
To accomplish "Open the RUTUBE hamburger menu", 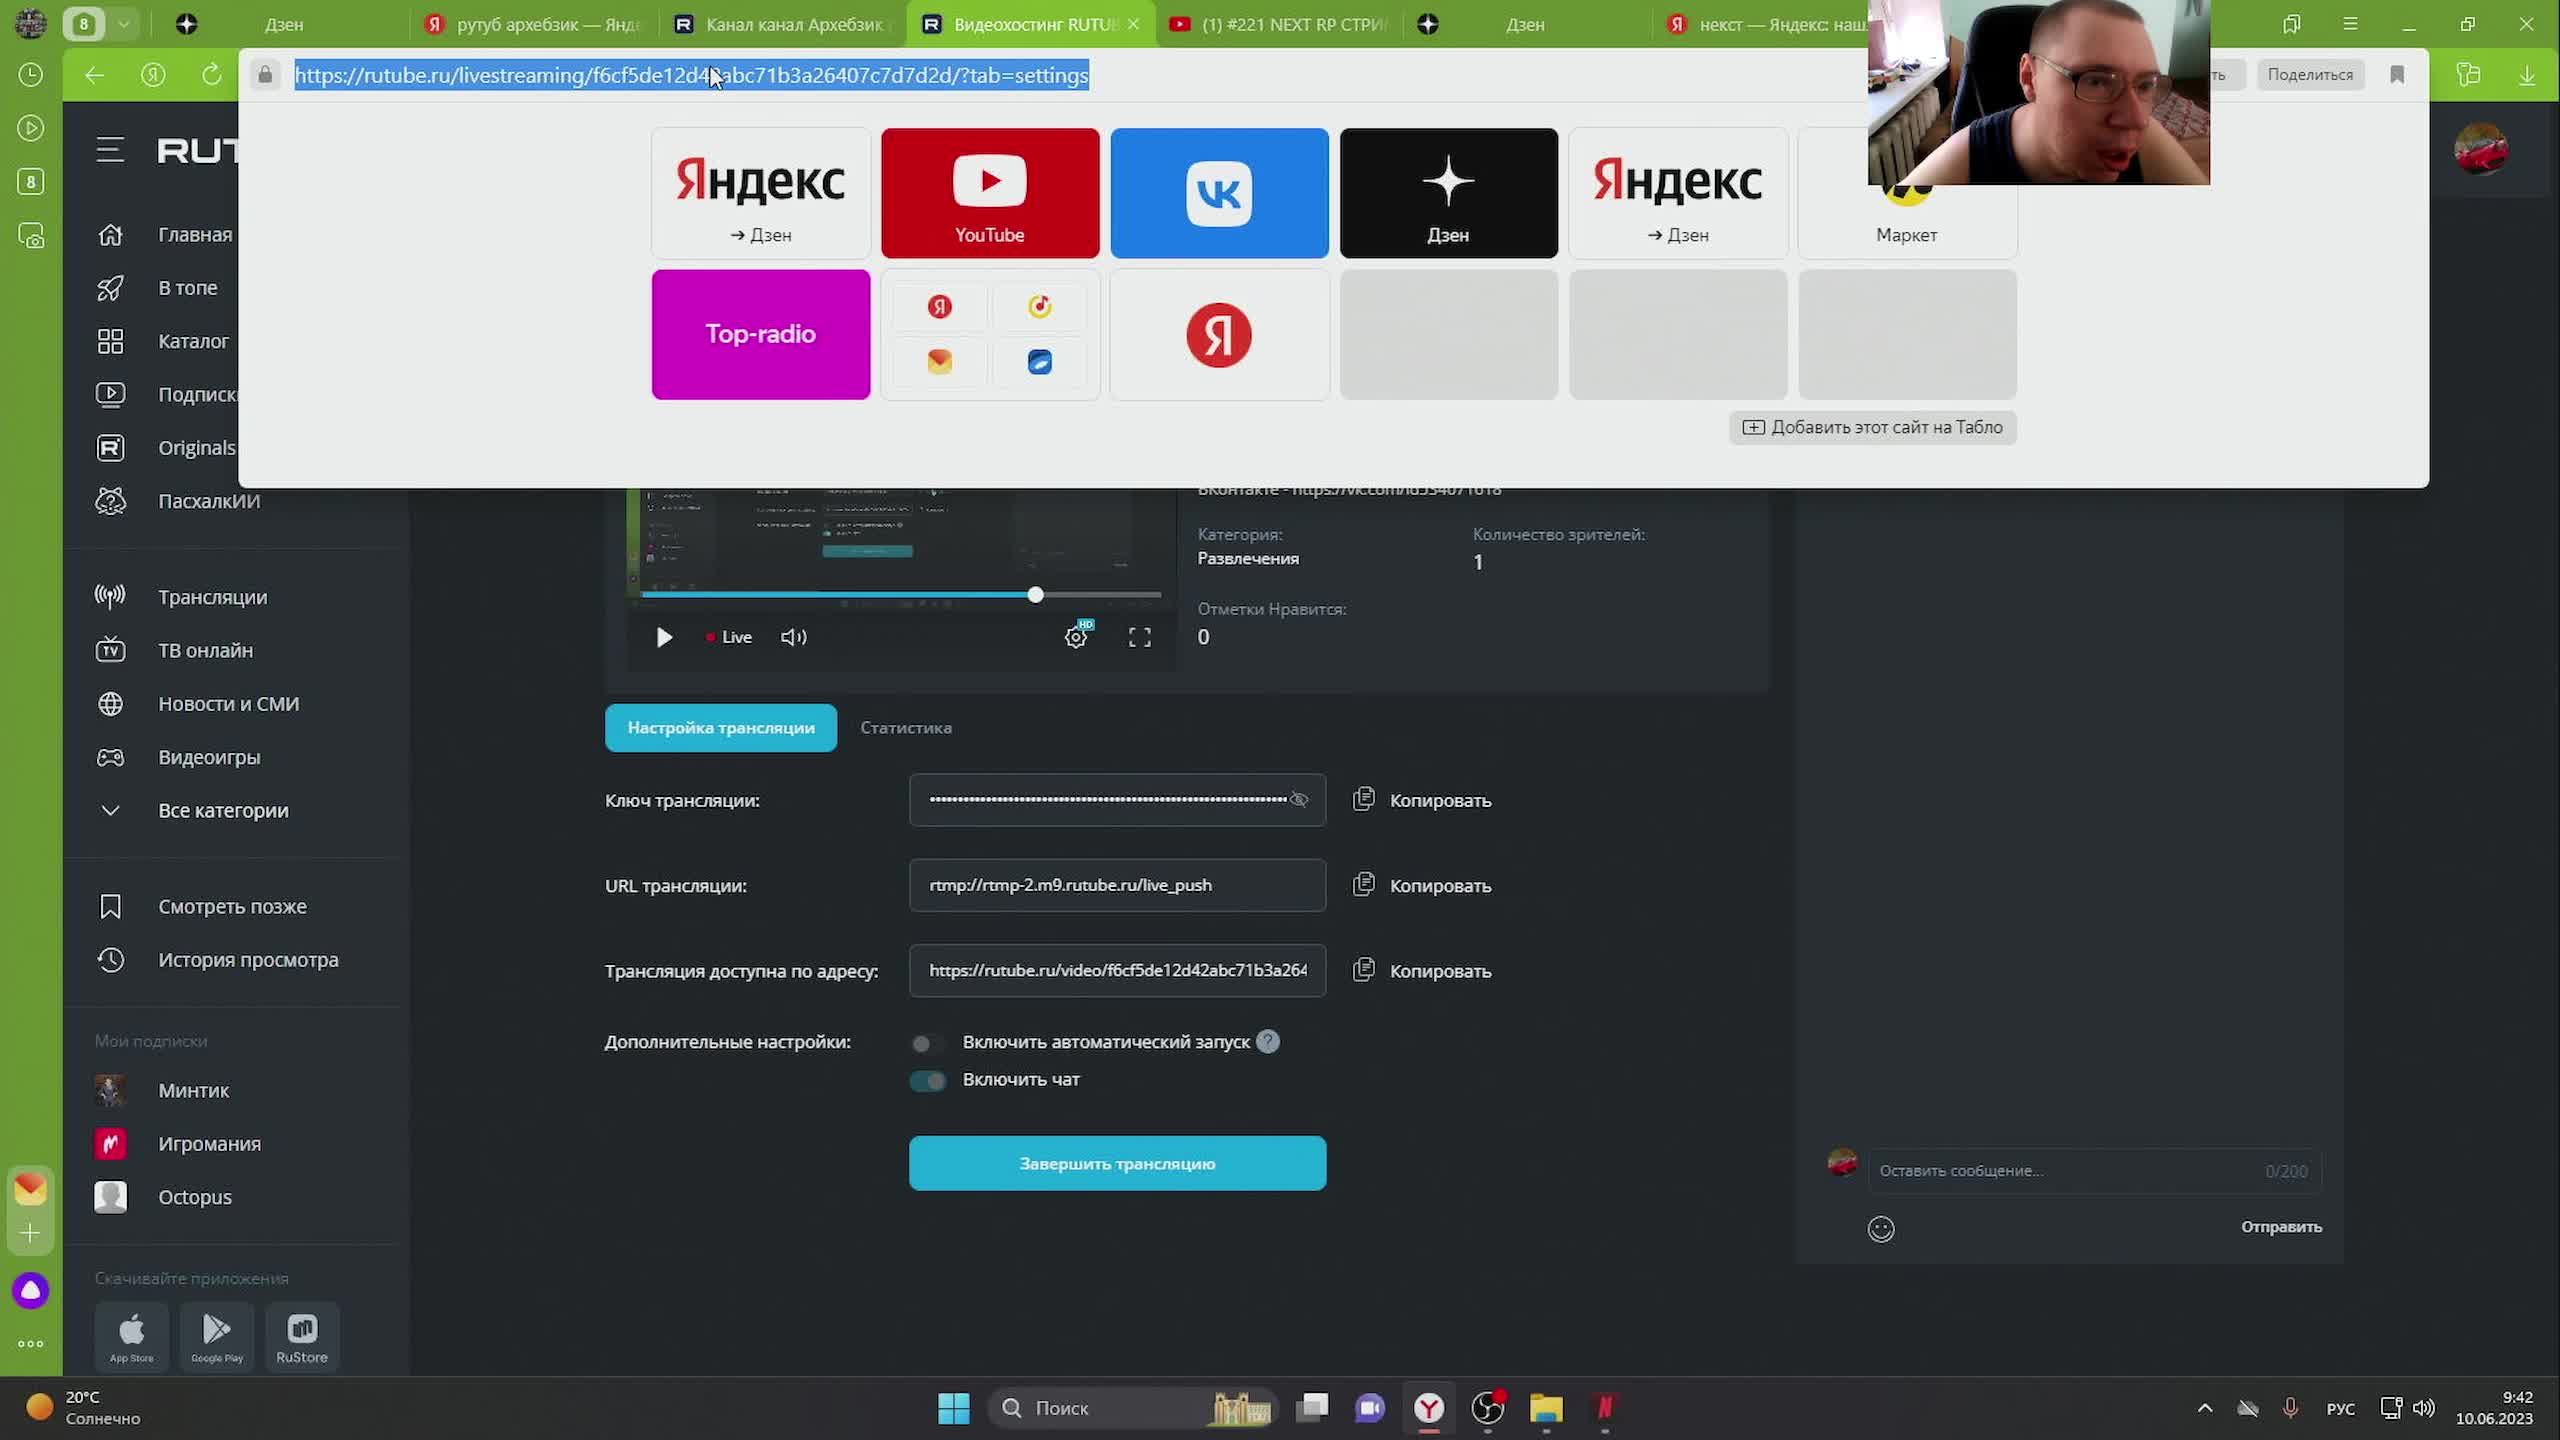I will click(110, 150).
